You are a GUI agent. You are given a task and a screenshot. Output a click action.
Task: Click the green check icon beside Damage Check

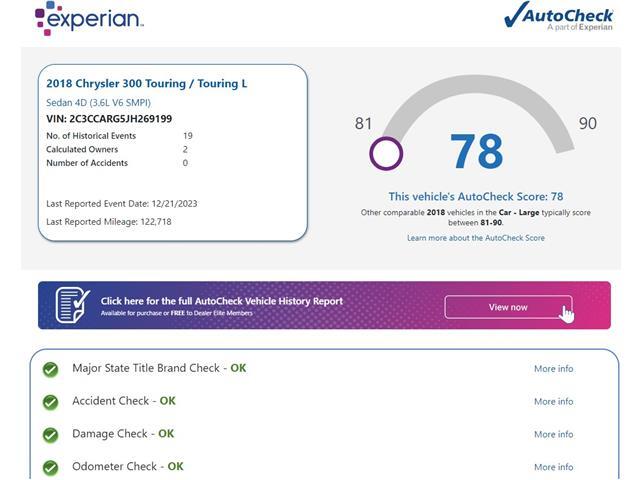click(51, 435)
